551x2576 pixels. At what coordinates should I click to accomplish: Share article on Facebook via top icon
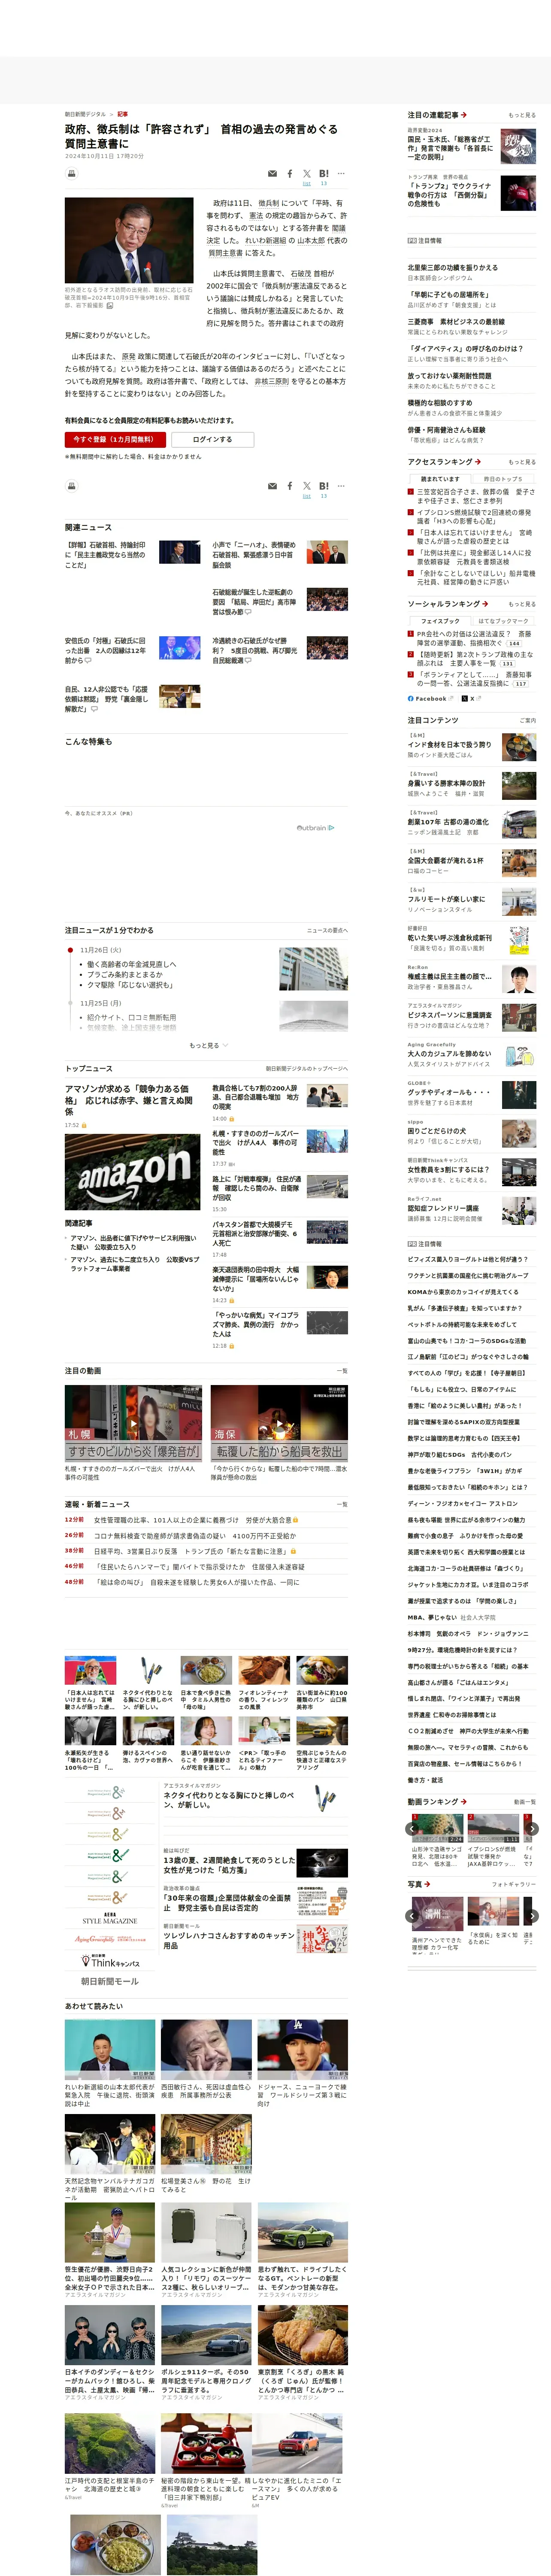(x=290, y=174)
